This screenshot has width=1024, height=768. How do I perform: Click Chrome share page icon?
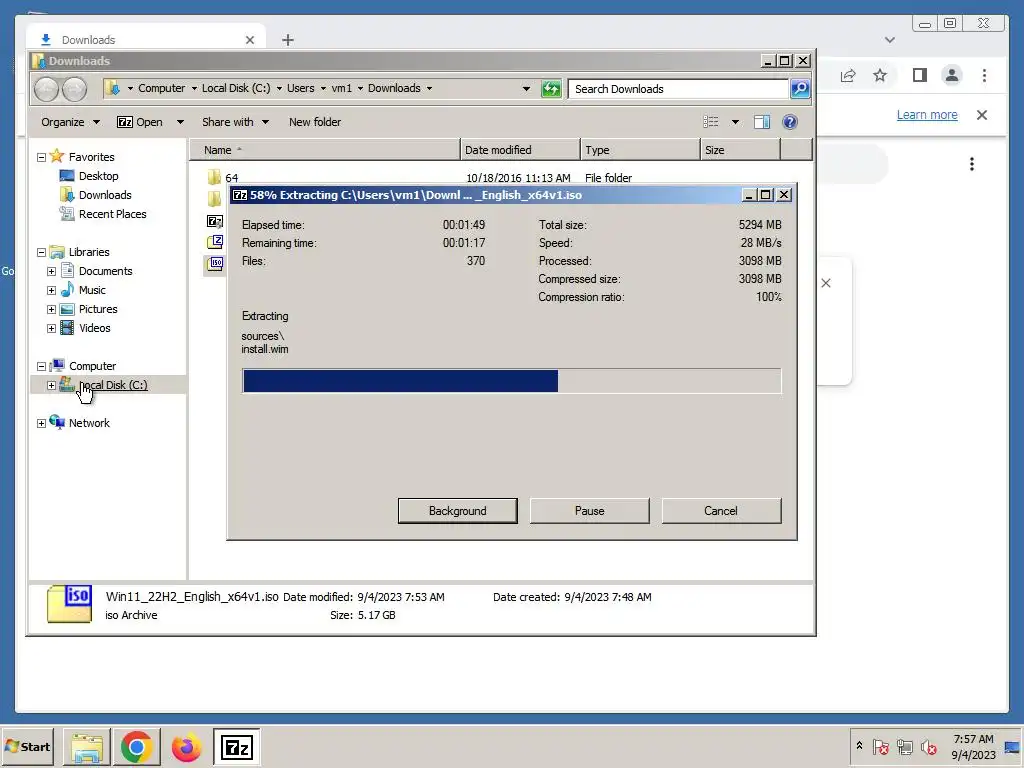click(x=848, y=75)
